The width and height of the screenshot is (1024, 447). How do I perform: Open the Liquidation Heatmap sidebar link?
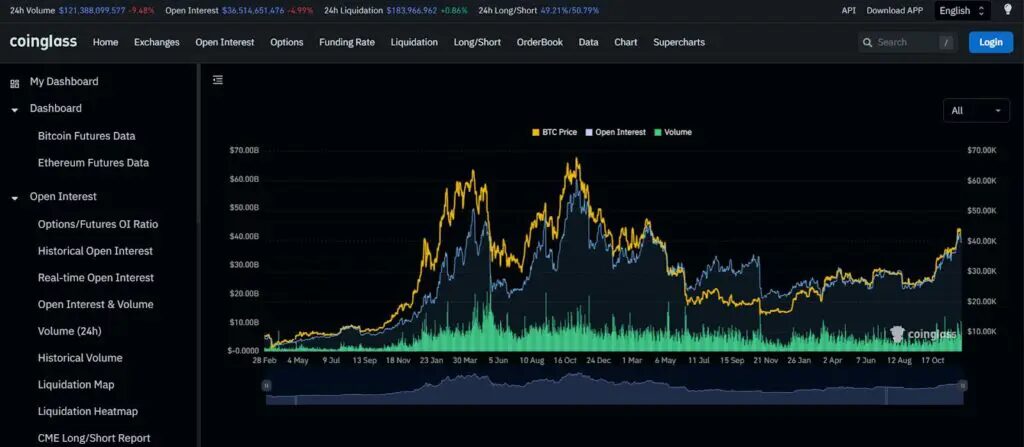pyautogui.click(x=87, y=411)
